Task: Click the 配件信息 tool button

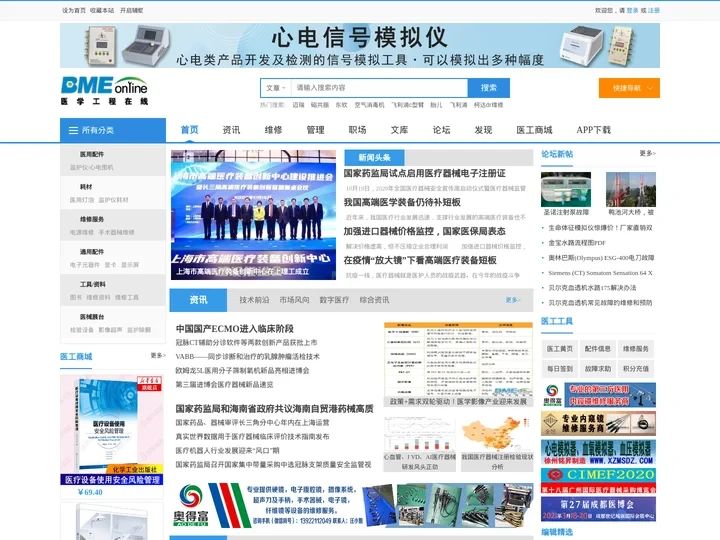Action: pos(597,349)
